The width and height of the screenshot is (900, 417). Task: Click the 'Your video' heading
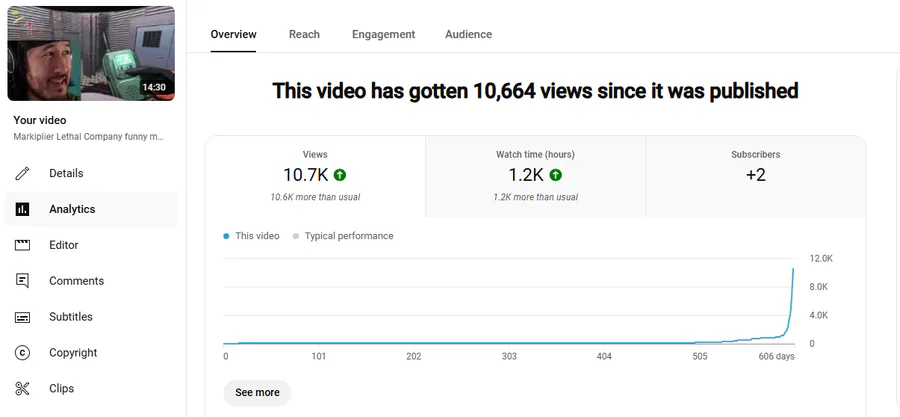tap(40, 120)
